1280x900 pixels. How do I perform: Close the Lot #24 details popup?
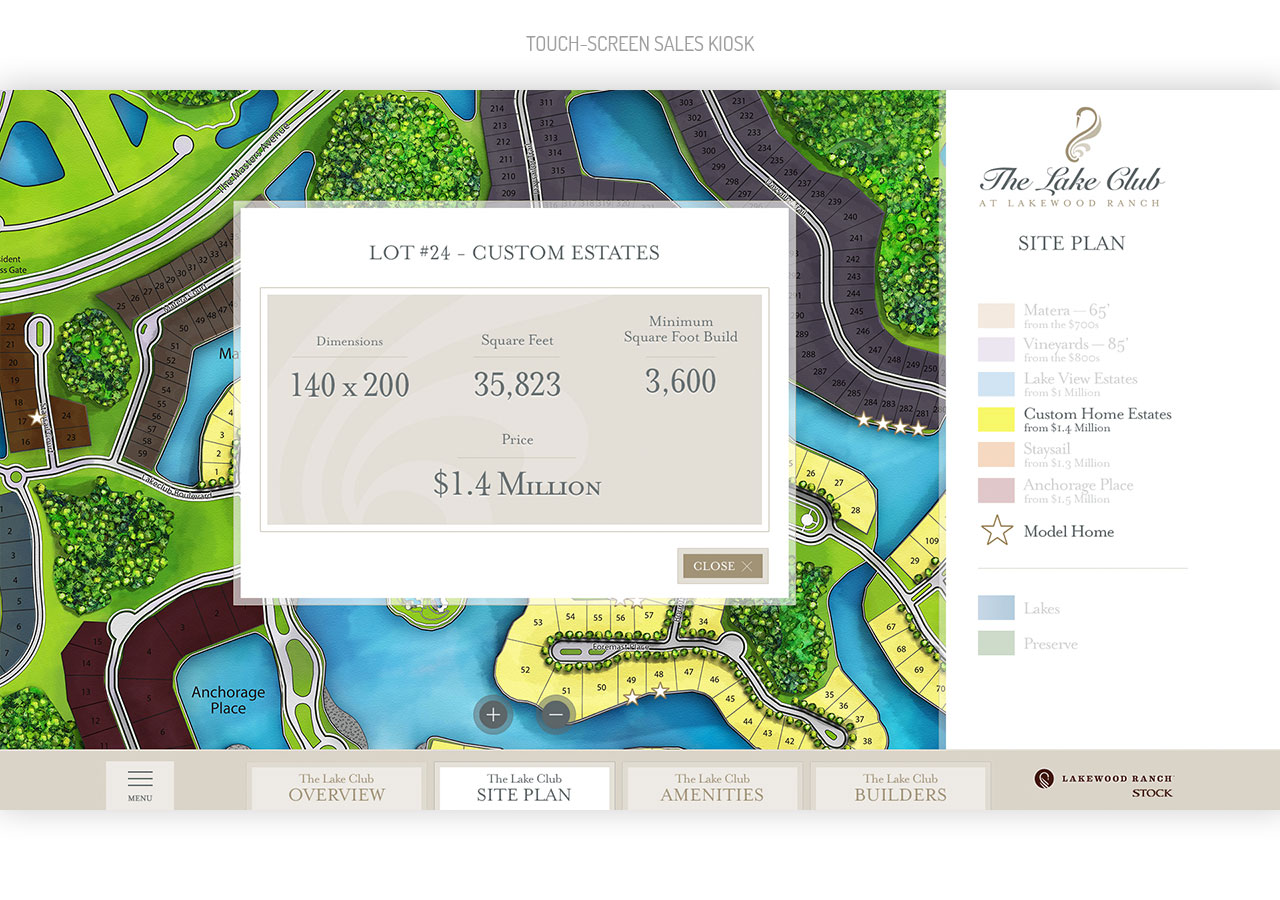click(x=722, y=566)
